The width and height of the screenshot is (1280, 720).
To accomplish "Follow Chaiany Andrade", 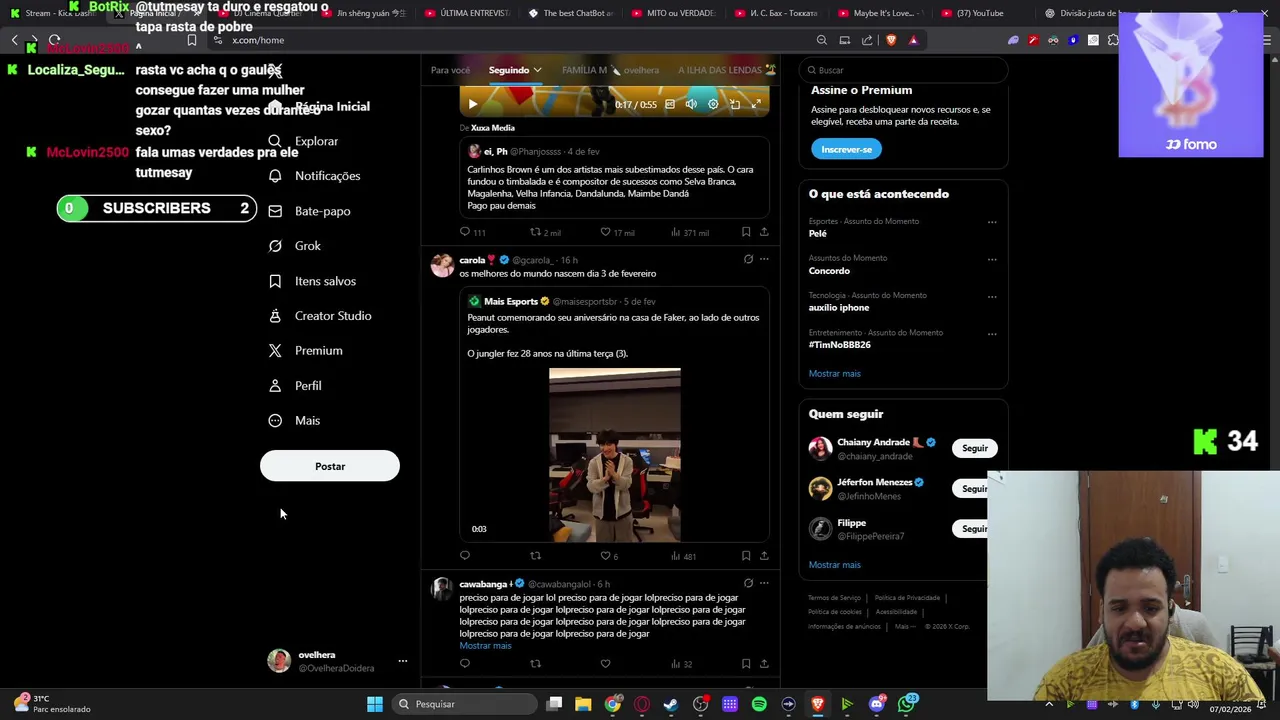I will click(x=975, y=448).
